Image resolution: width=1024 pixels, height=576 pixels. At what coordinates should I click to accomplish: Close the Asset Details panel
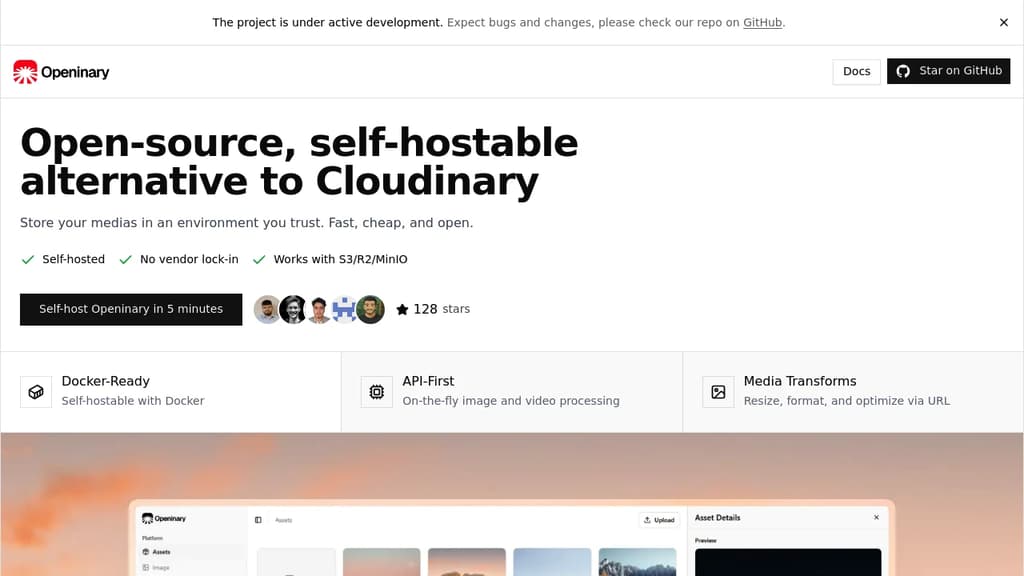coord(877,517)
